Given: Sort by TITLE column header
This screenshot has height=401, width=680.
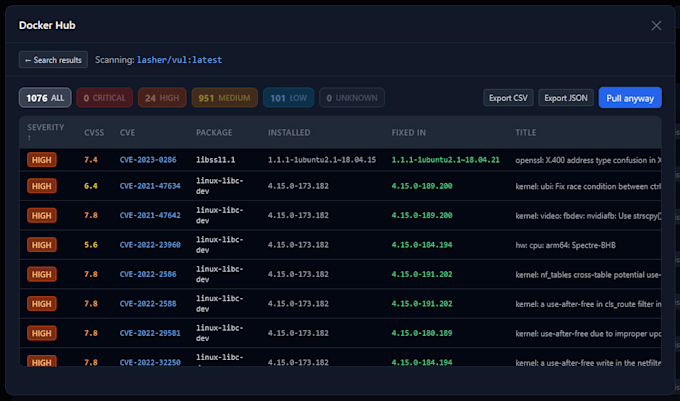Looking at the screenshot, I should click(x=526, y=133).
